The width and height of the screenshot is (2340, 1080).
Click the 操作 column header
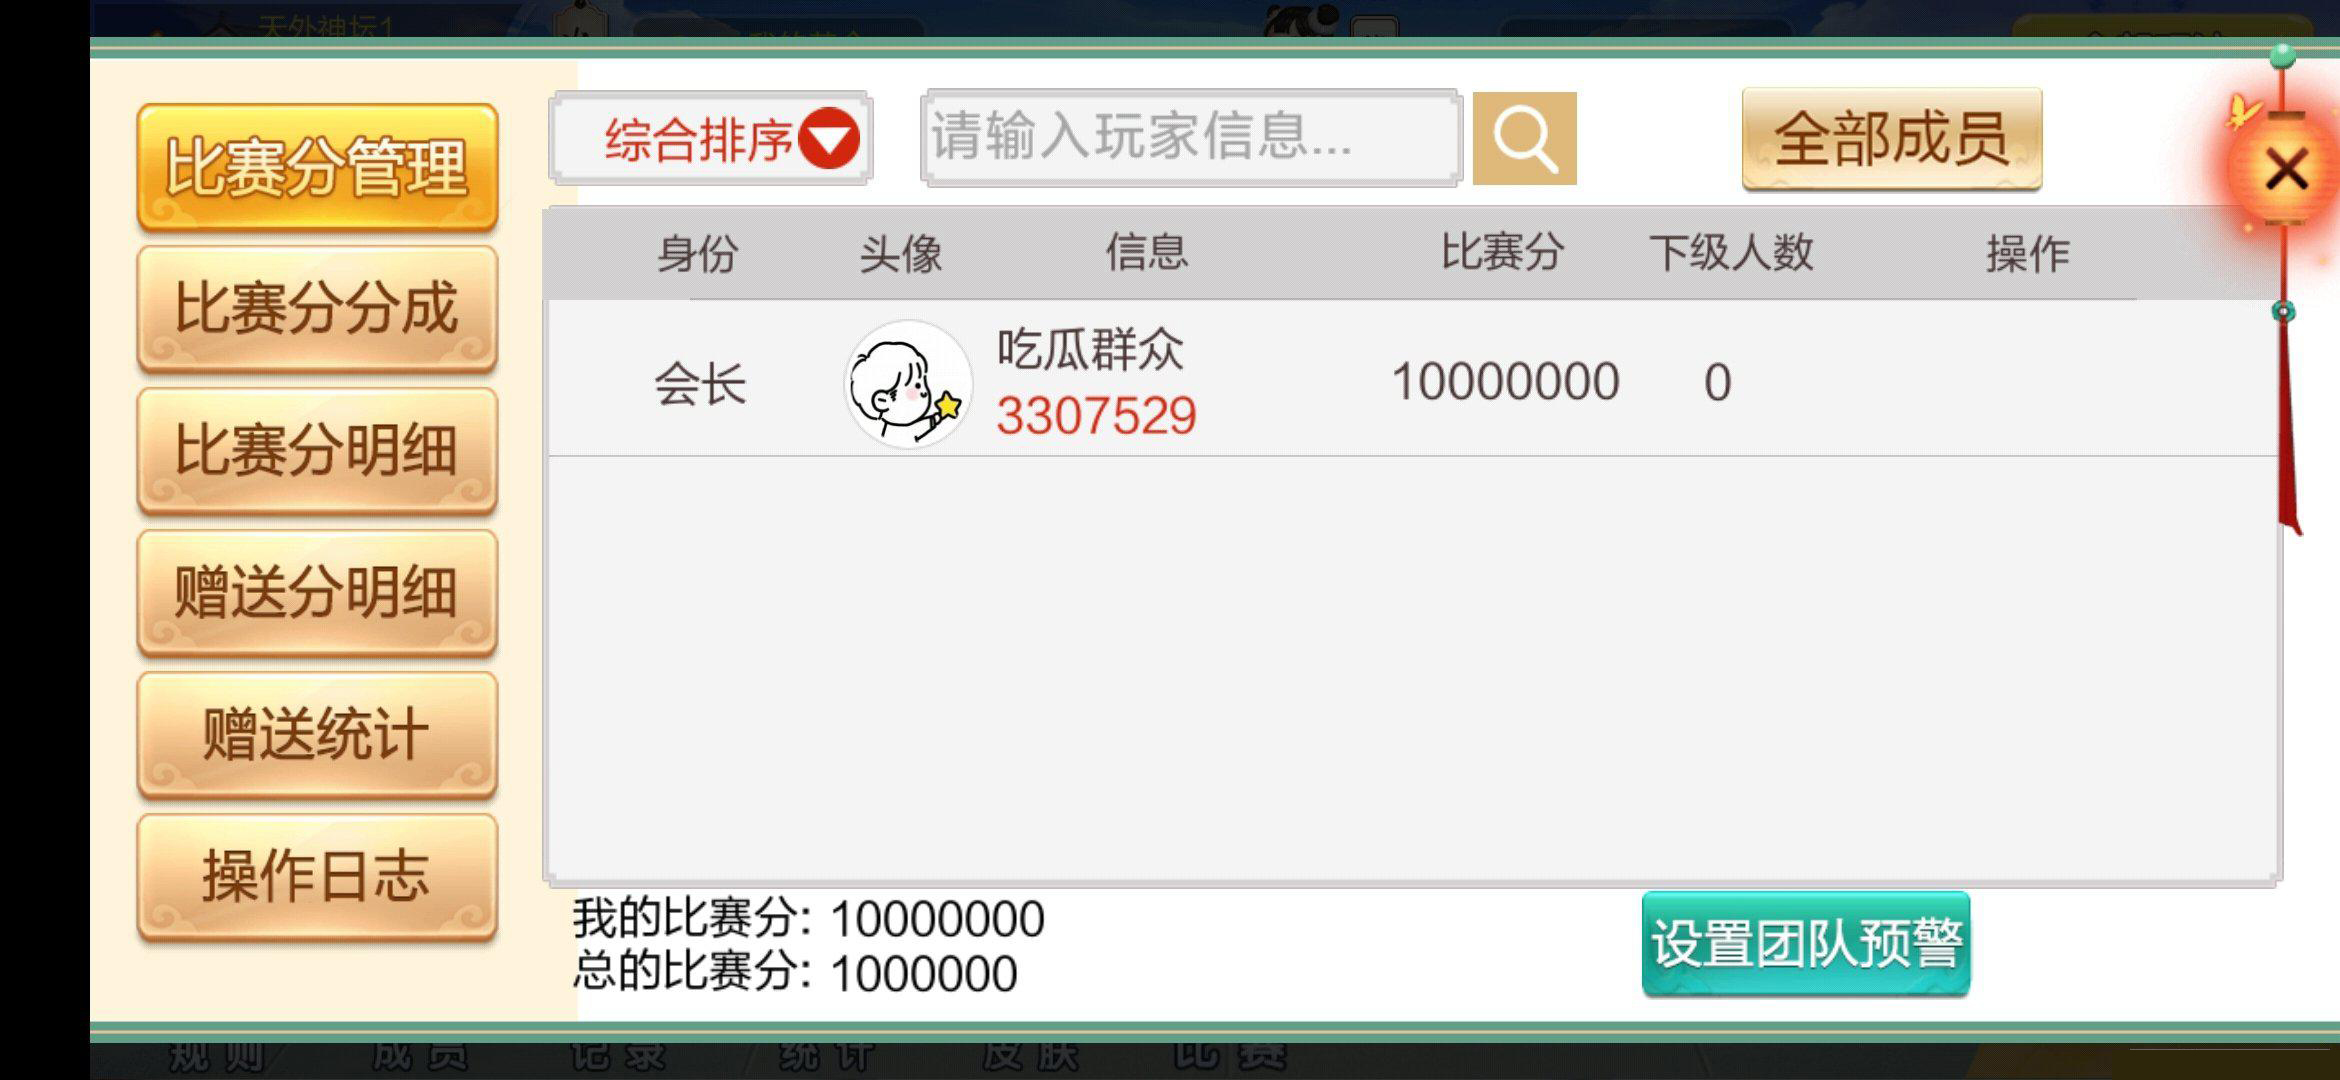2027,253
